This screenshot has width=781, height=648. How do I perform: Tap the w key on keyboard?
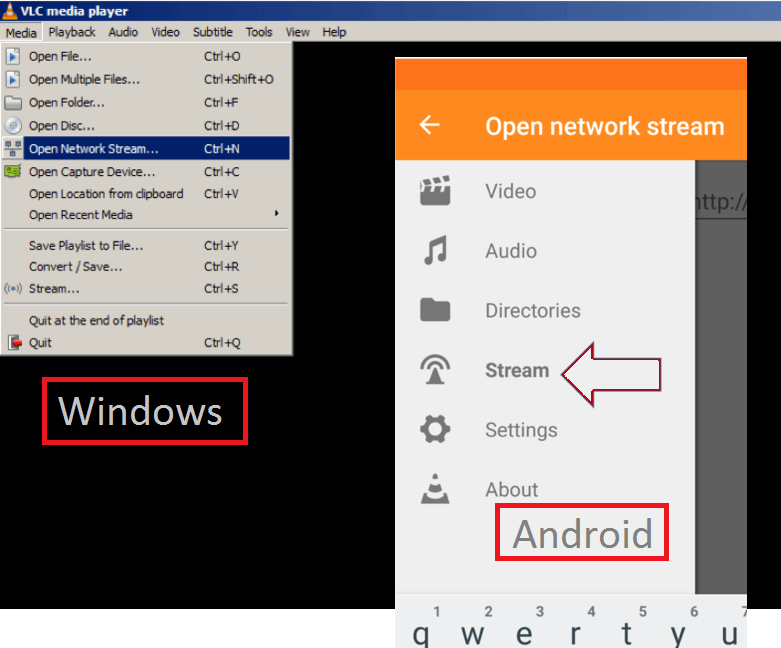(472, 634)
